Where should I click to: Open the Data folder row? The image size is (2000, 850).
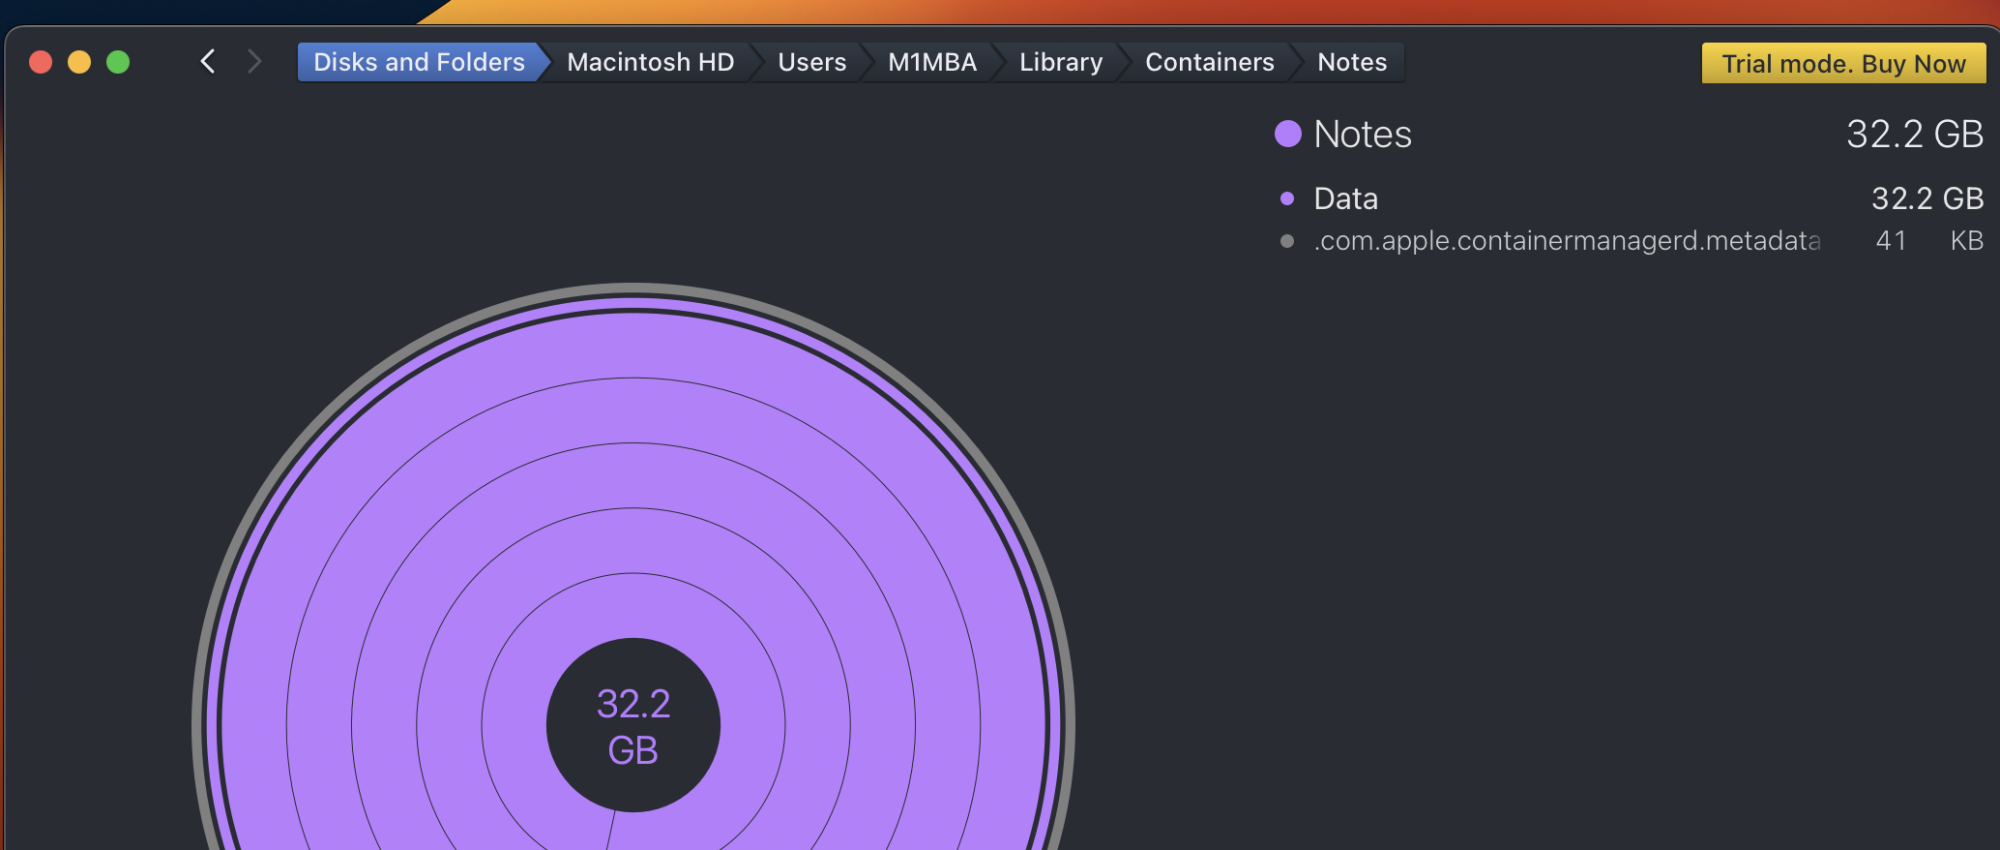pos(1630,198)
